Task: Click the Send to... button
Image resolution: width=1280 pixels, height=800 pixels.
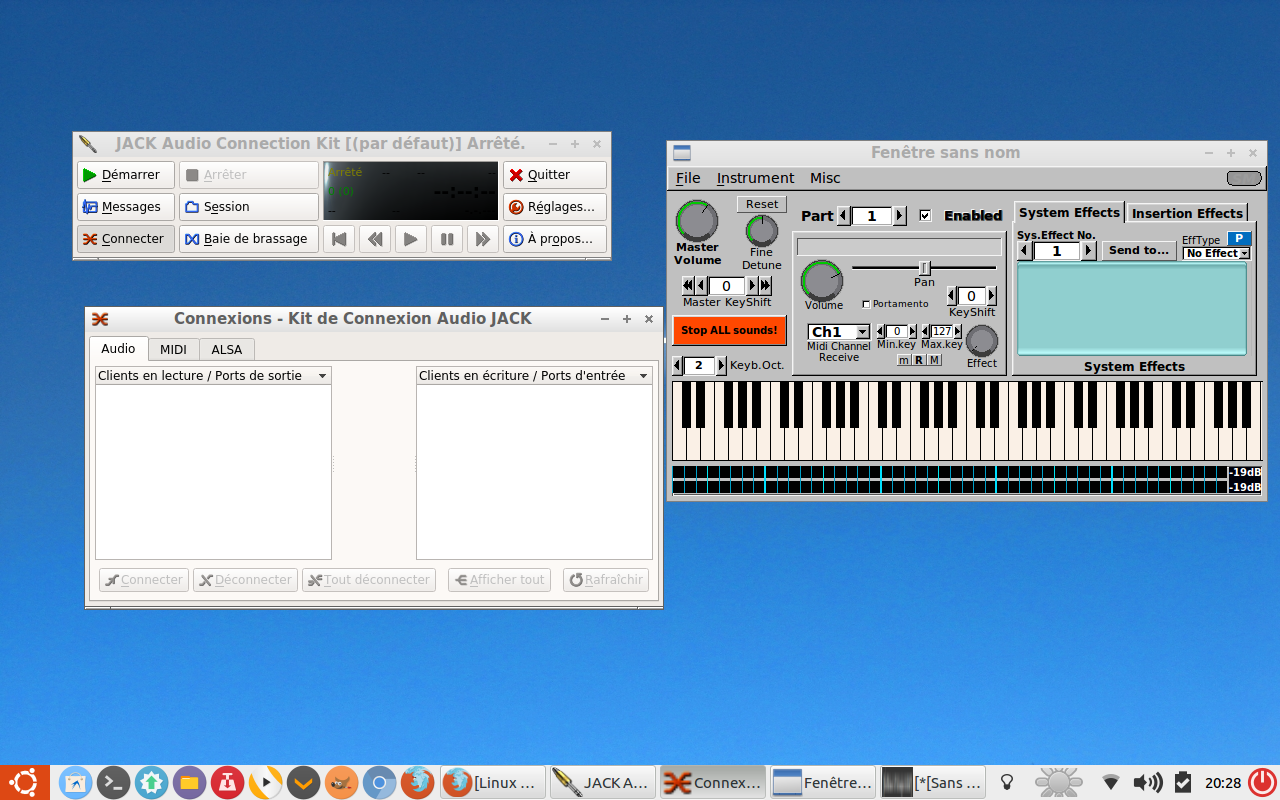Action: (1138, 251)
